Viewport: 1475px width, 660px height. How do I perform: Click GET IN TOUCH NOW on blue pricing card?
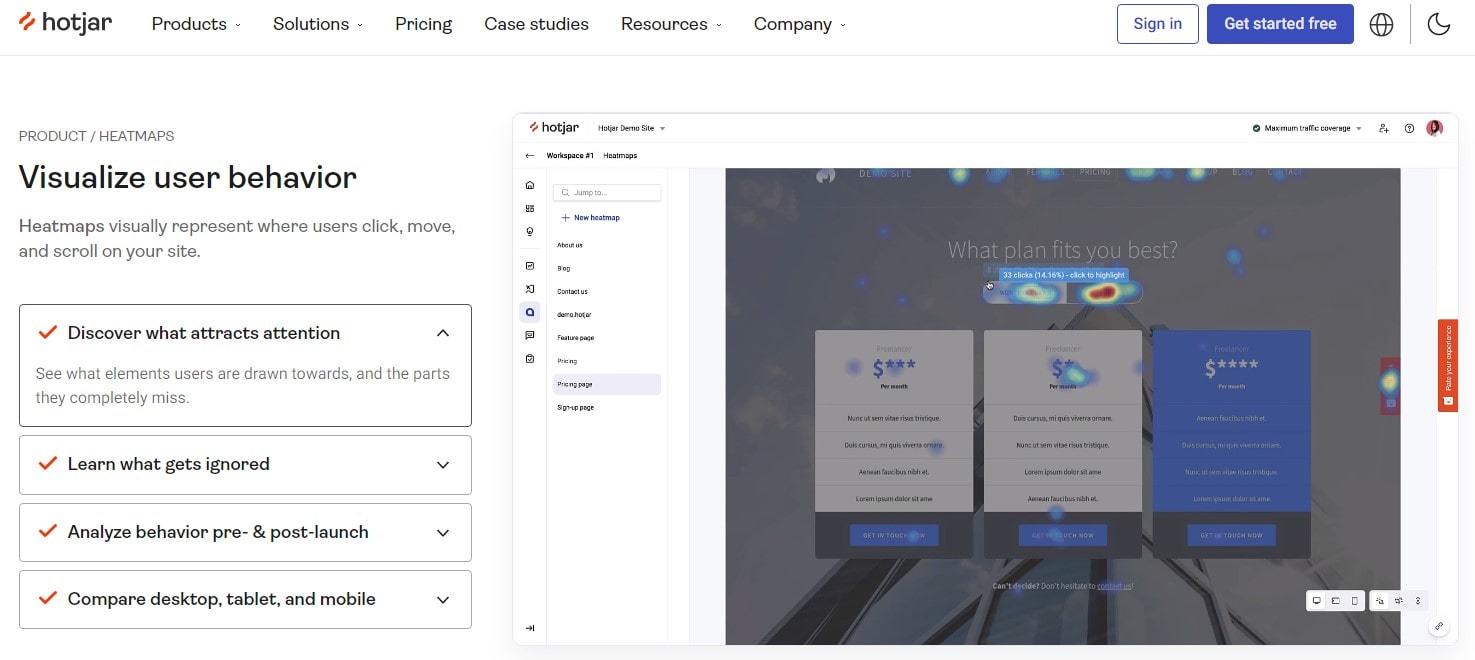pyautogui.click(x=1231, y=535)
